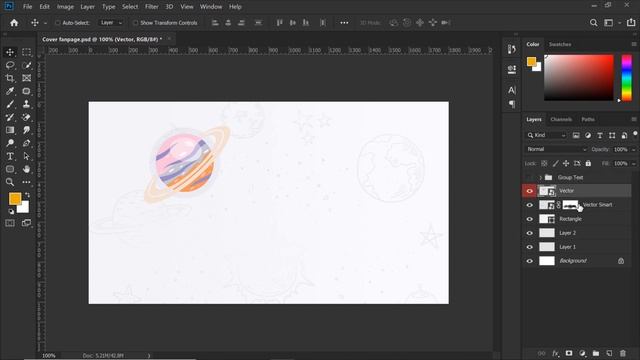This screenshot has height=360, width=640.
Task: Delete layer with trash icon
Action: pos(623,353)
